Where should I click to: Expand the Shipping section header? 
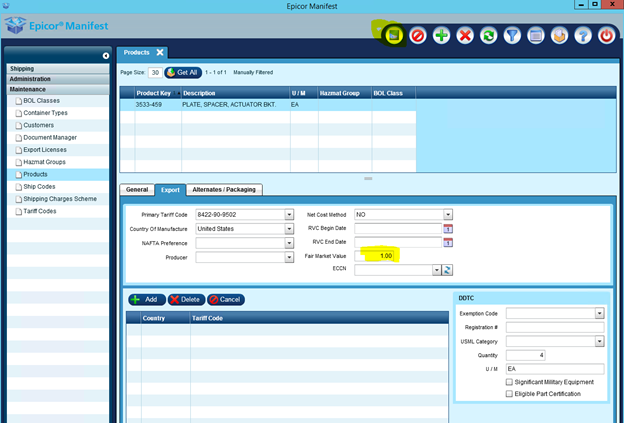(x=58, y=68)
